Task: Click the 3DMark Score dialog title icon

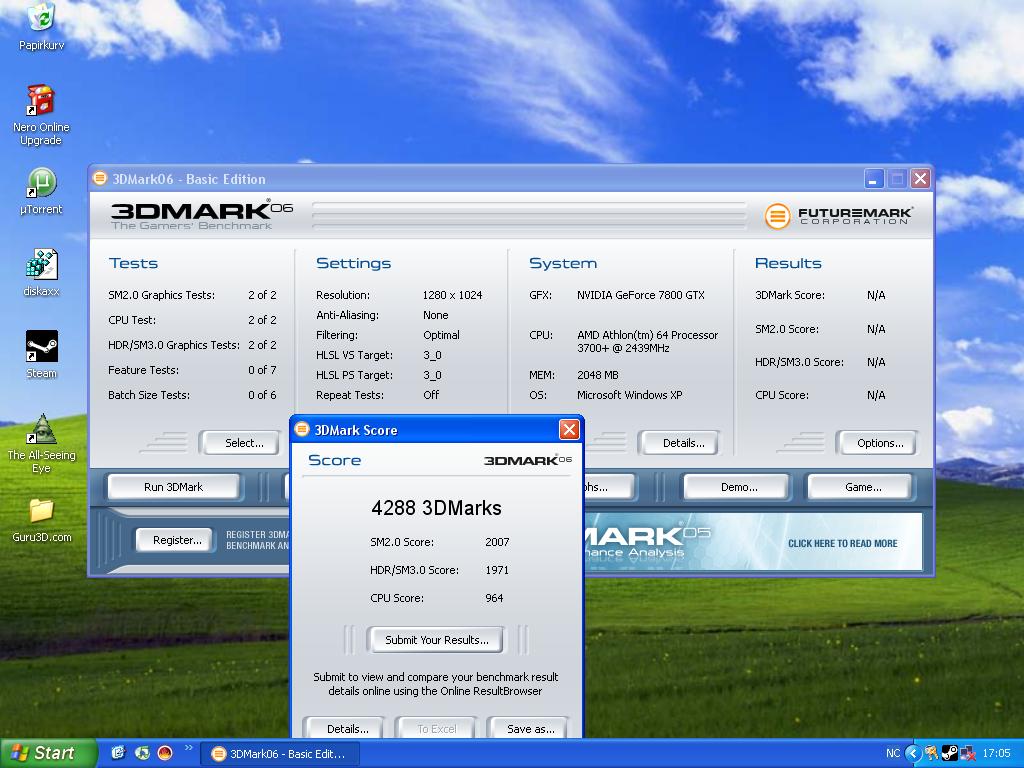Action: [302, 429]
